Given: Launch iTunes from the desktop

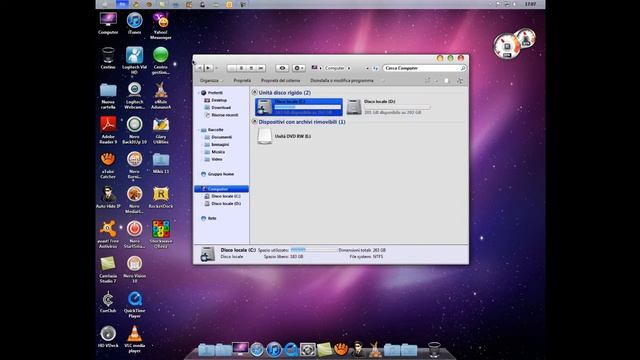Looking at the screenshot, I should [x=134, y=23].
